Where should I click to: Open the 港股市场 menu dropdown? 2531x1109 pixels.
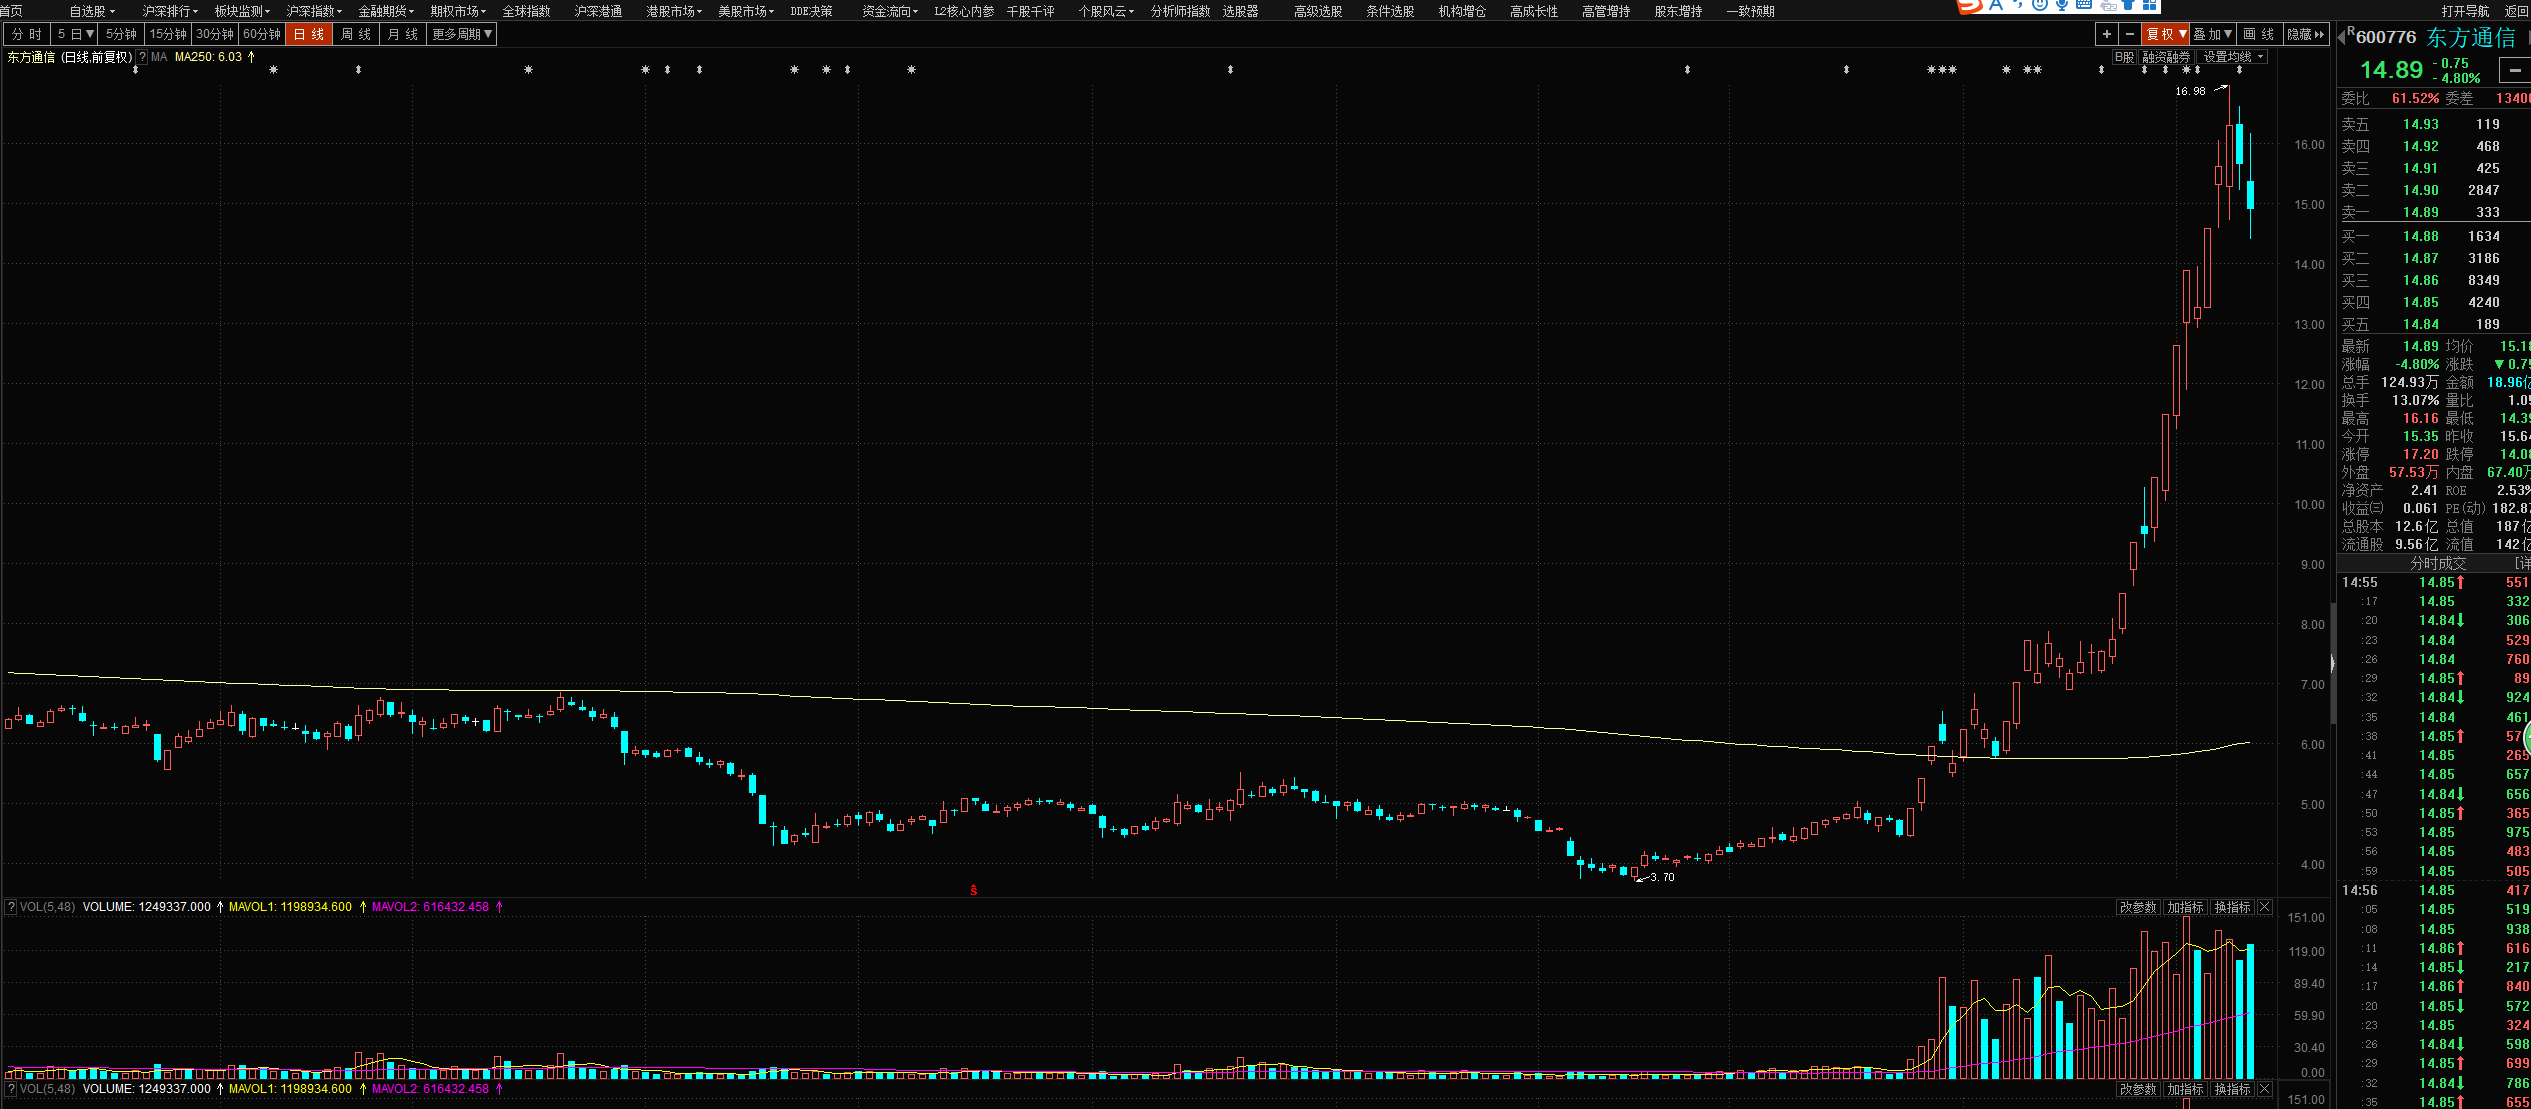coord(673,11)
